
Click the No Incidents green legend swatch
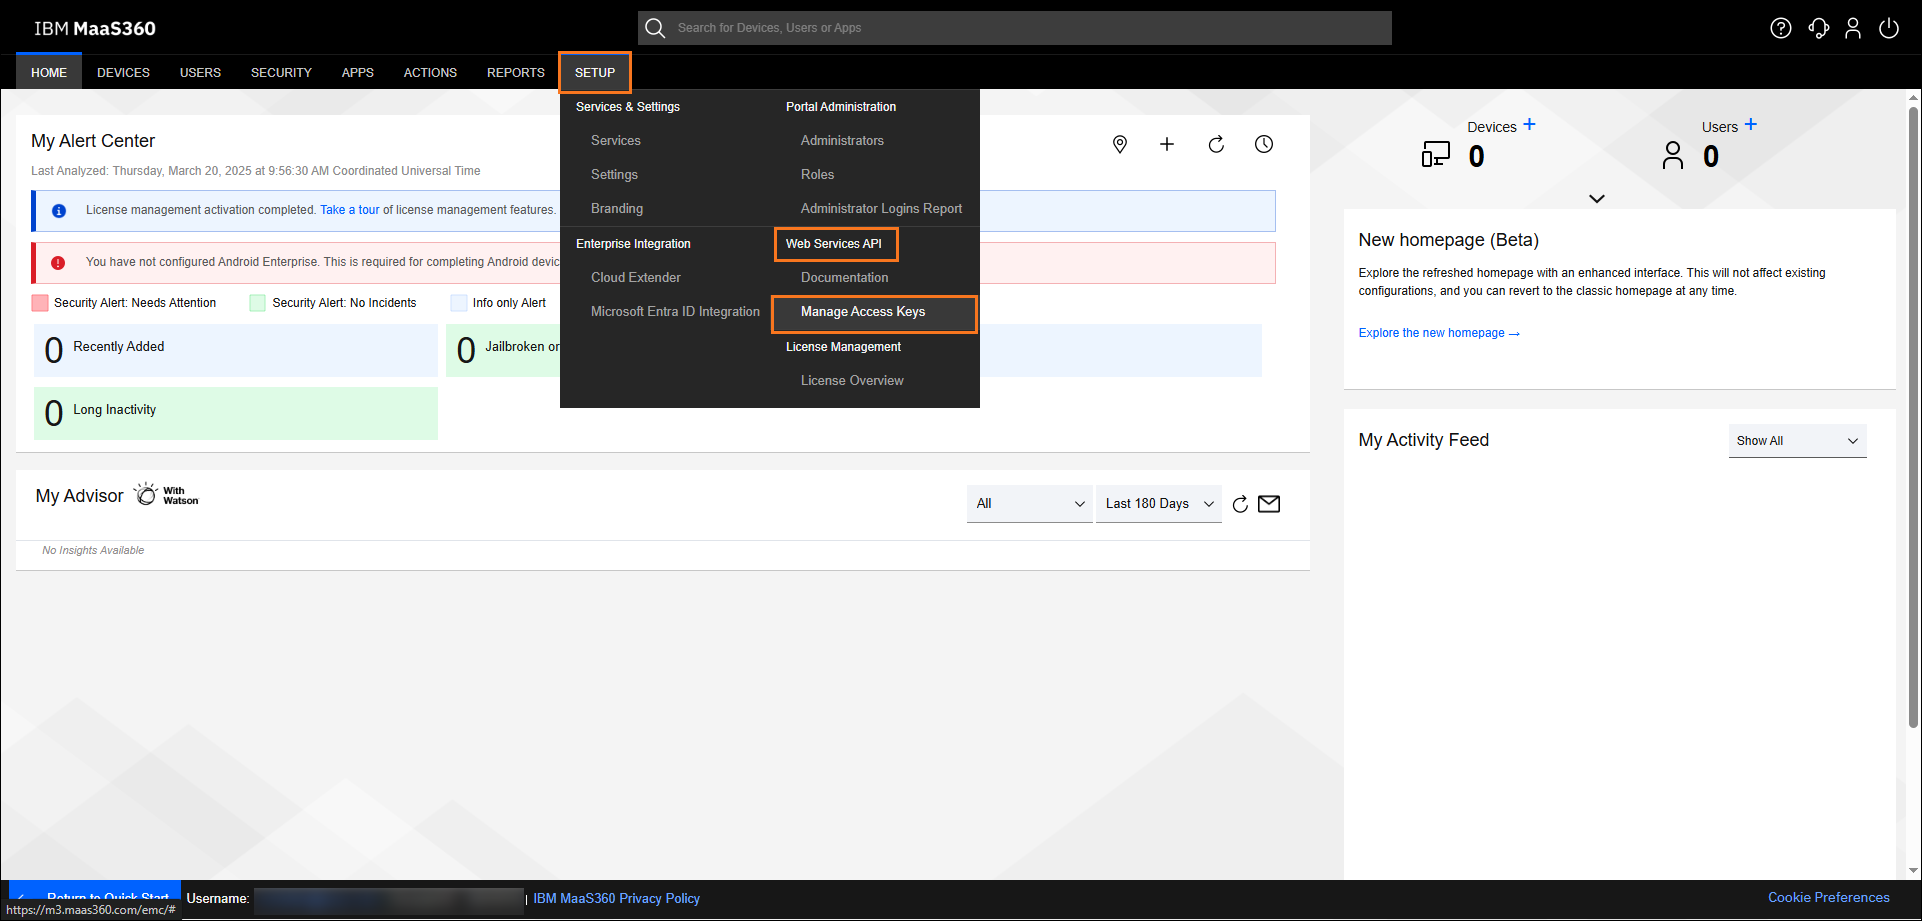point(258,303)
